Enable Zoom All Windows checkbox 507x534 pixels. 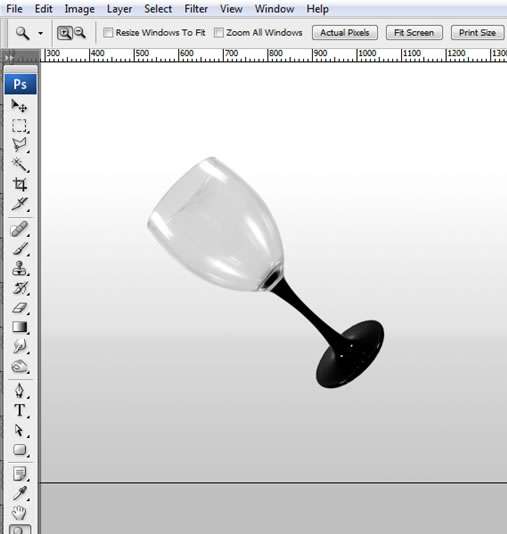coord(219,33)
